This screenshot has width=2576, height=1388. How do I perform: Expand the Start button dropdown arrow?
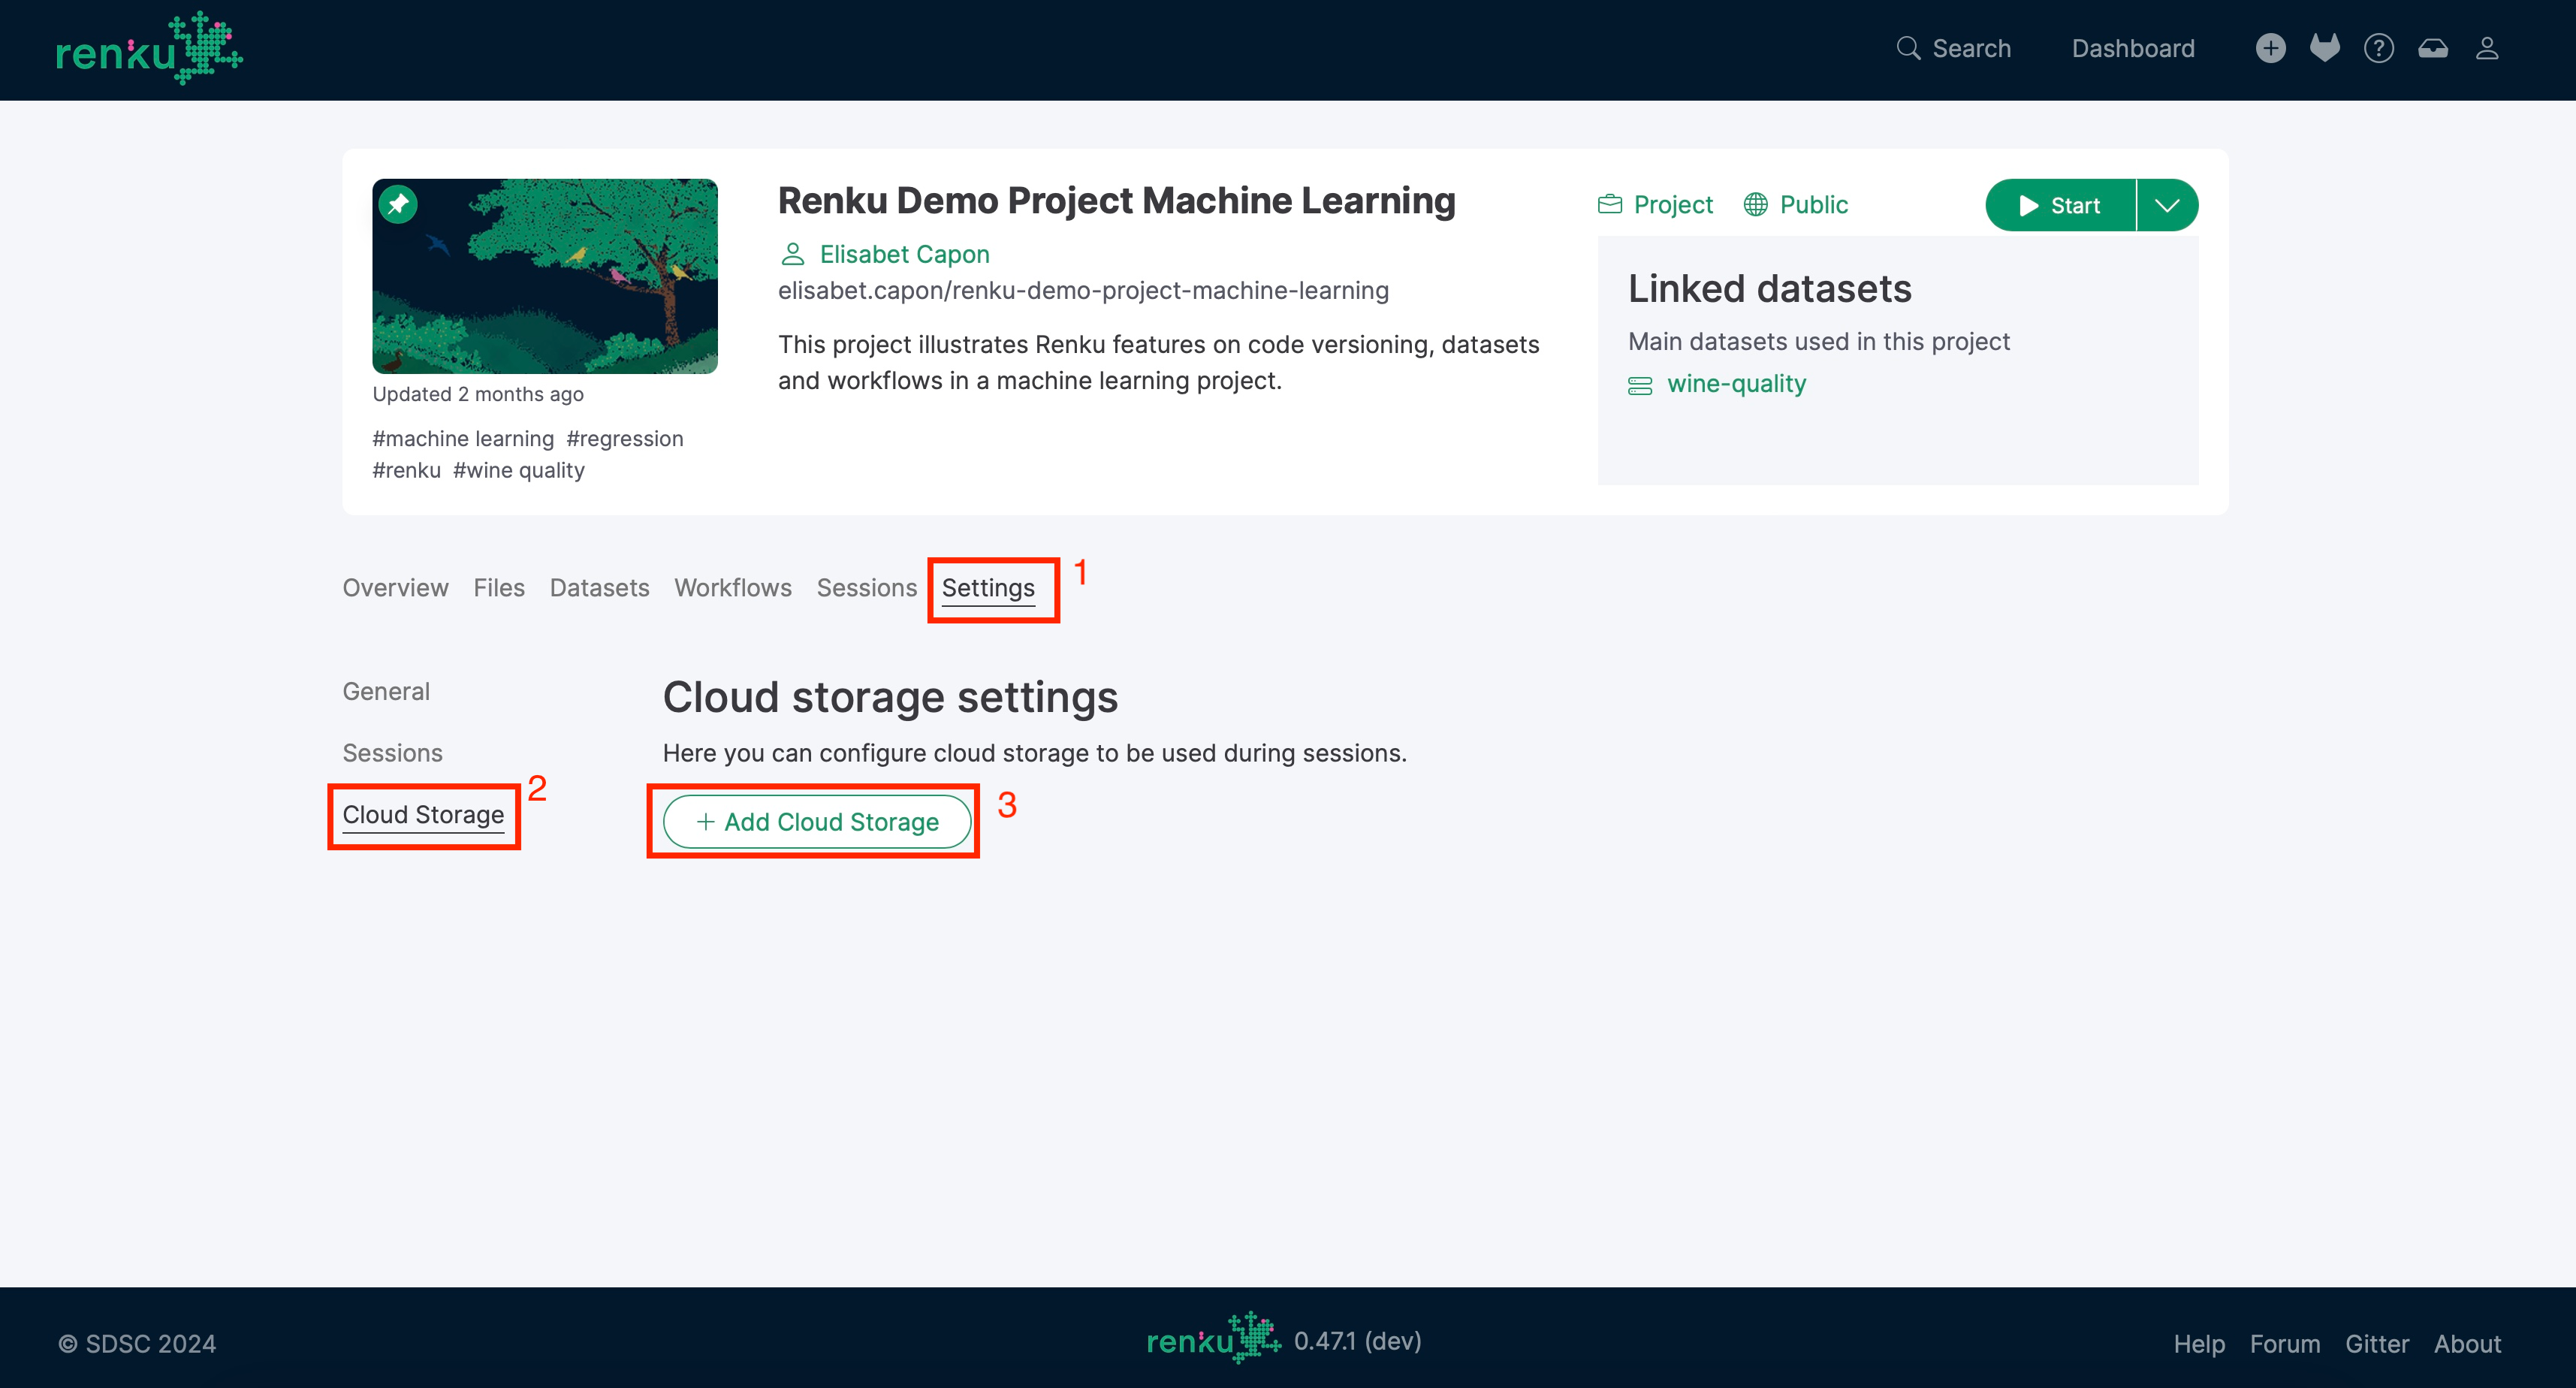2167,205
